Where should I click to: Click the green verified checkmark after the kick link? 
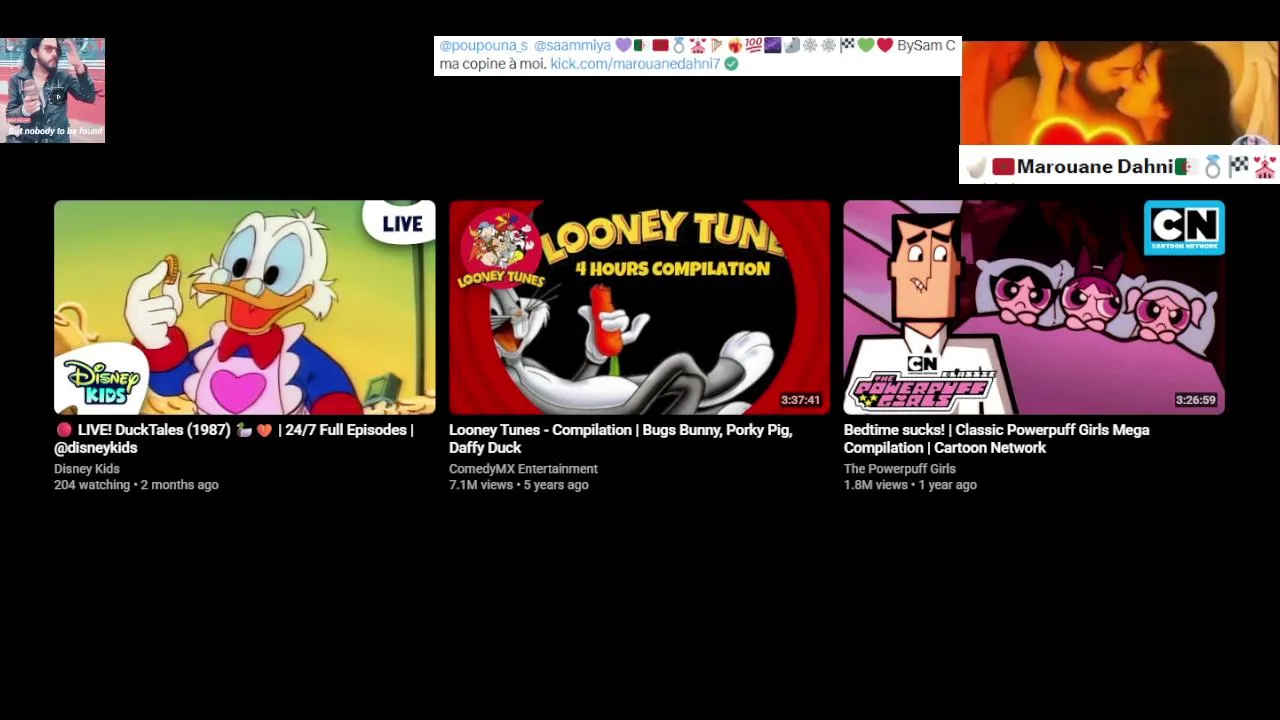point(731,64)
